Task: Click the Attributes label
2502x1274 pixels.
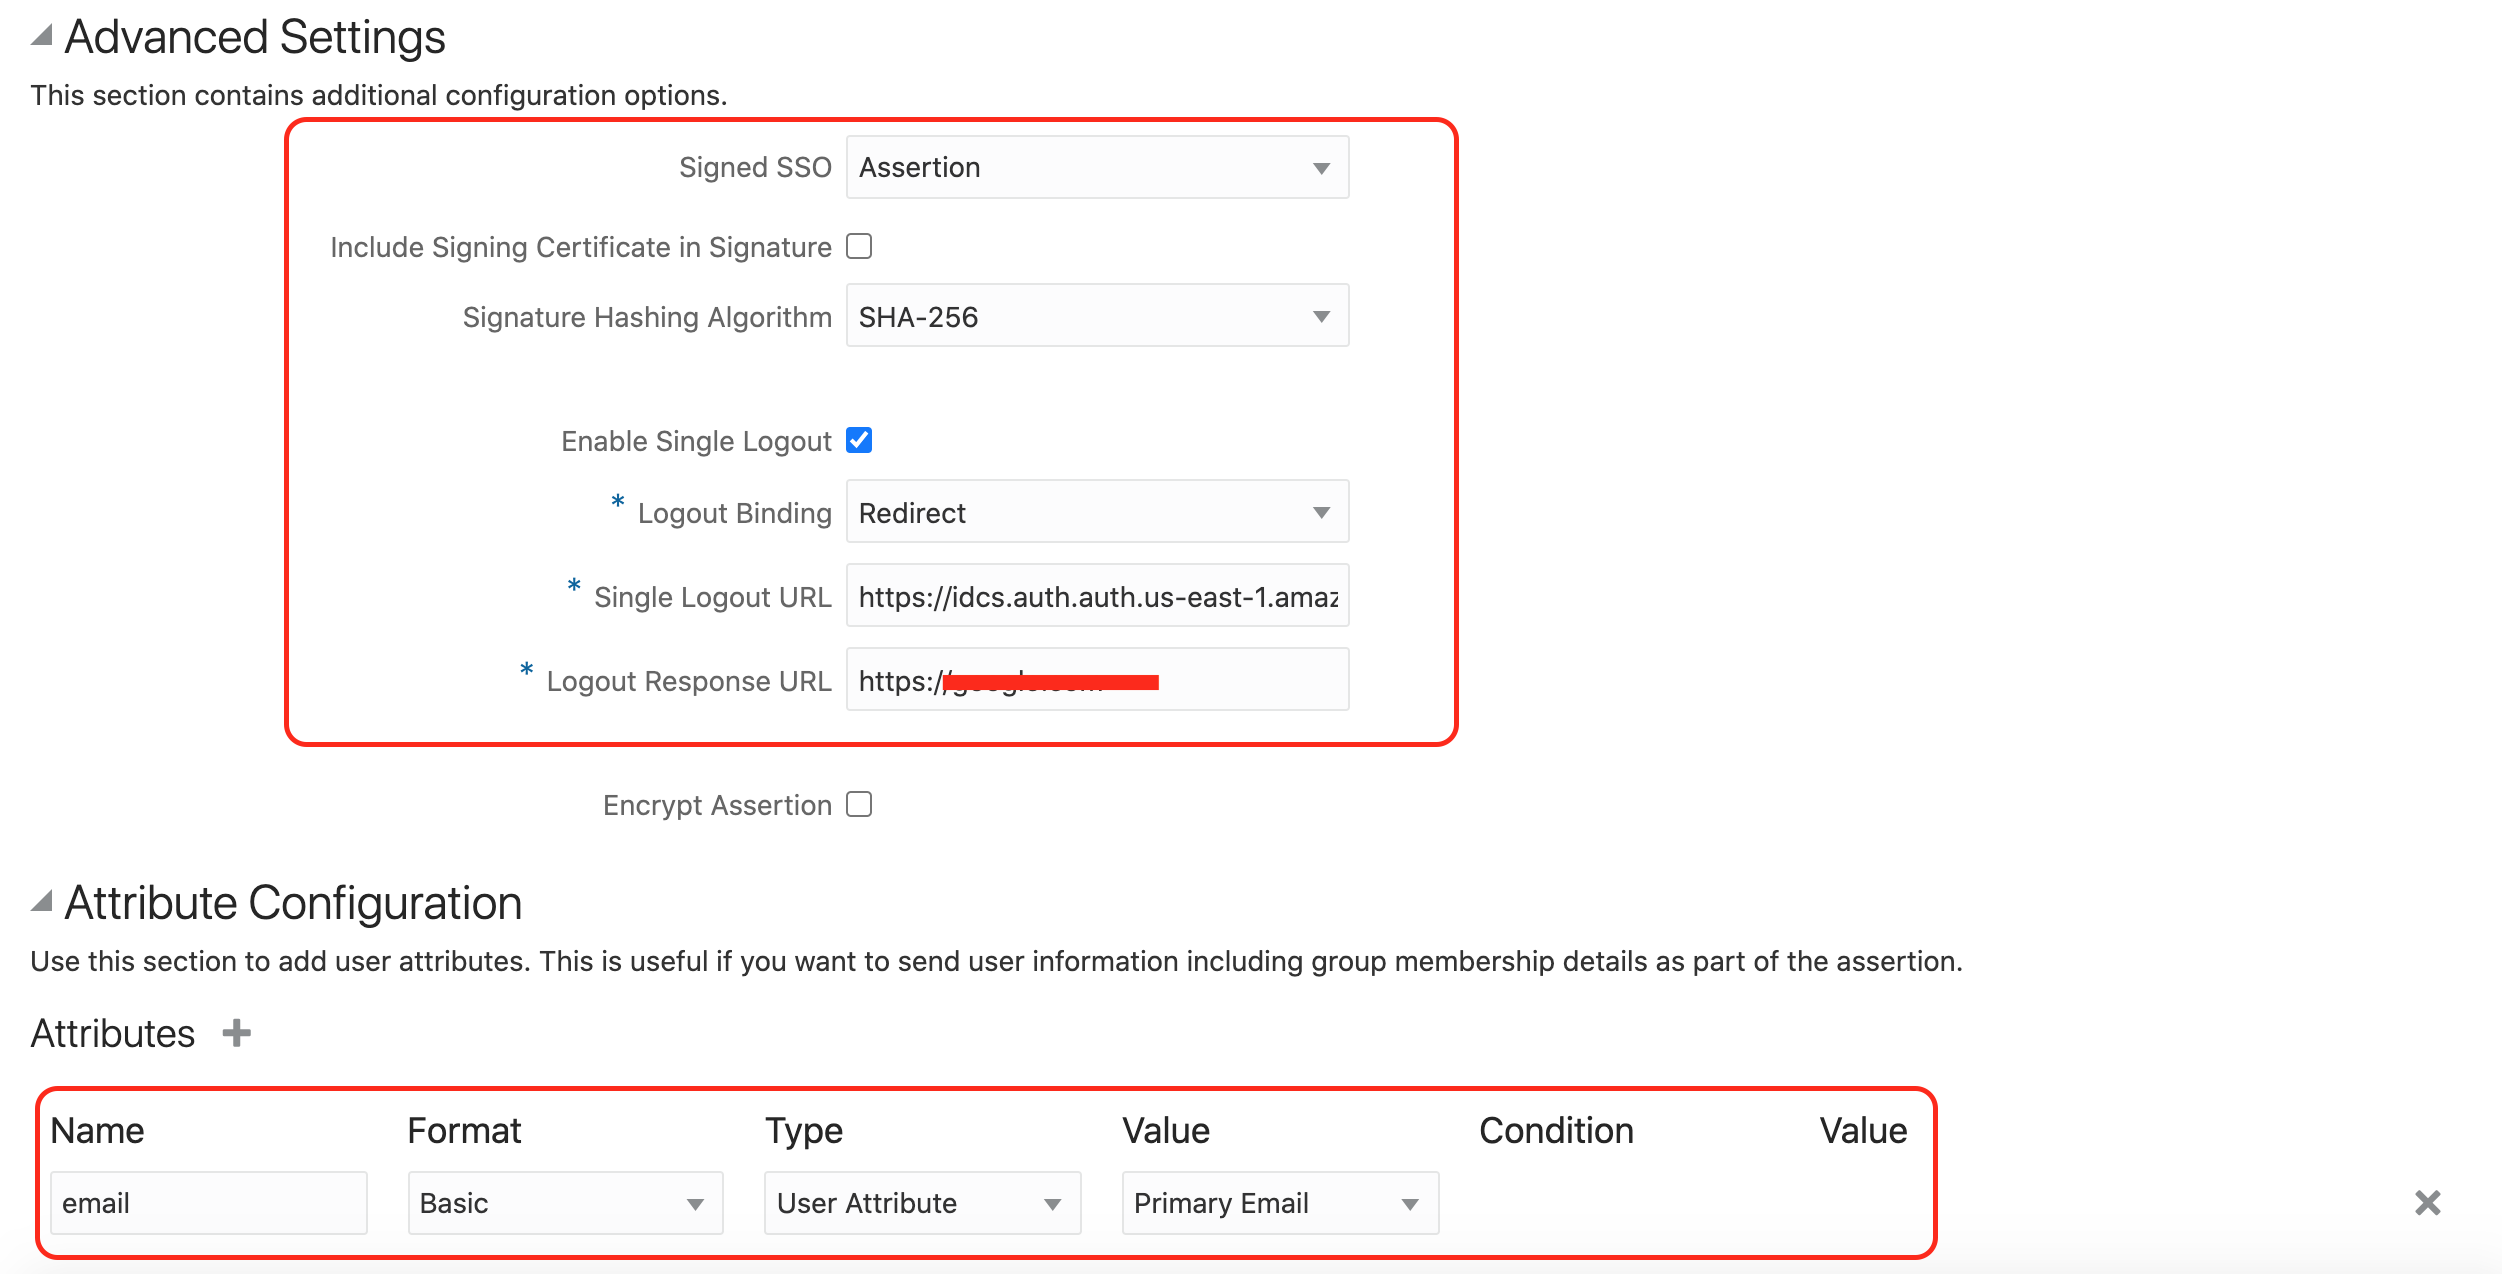Action: (x=113, y=1033)
